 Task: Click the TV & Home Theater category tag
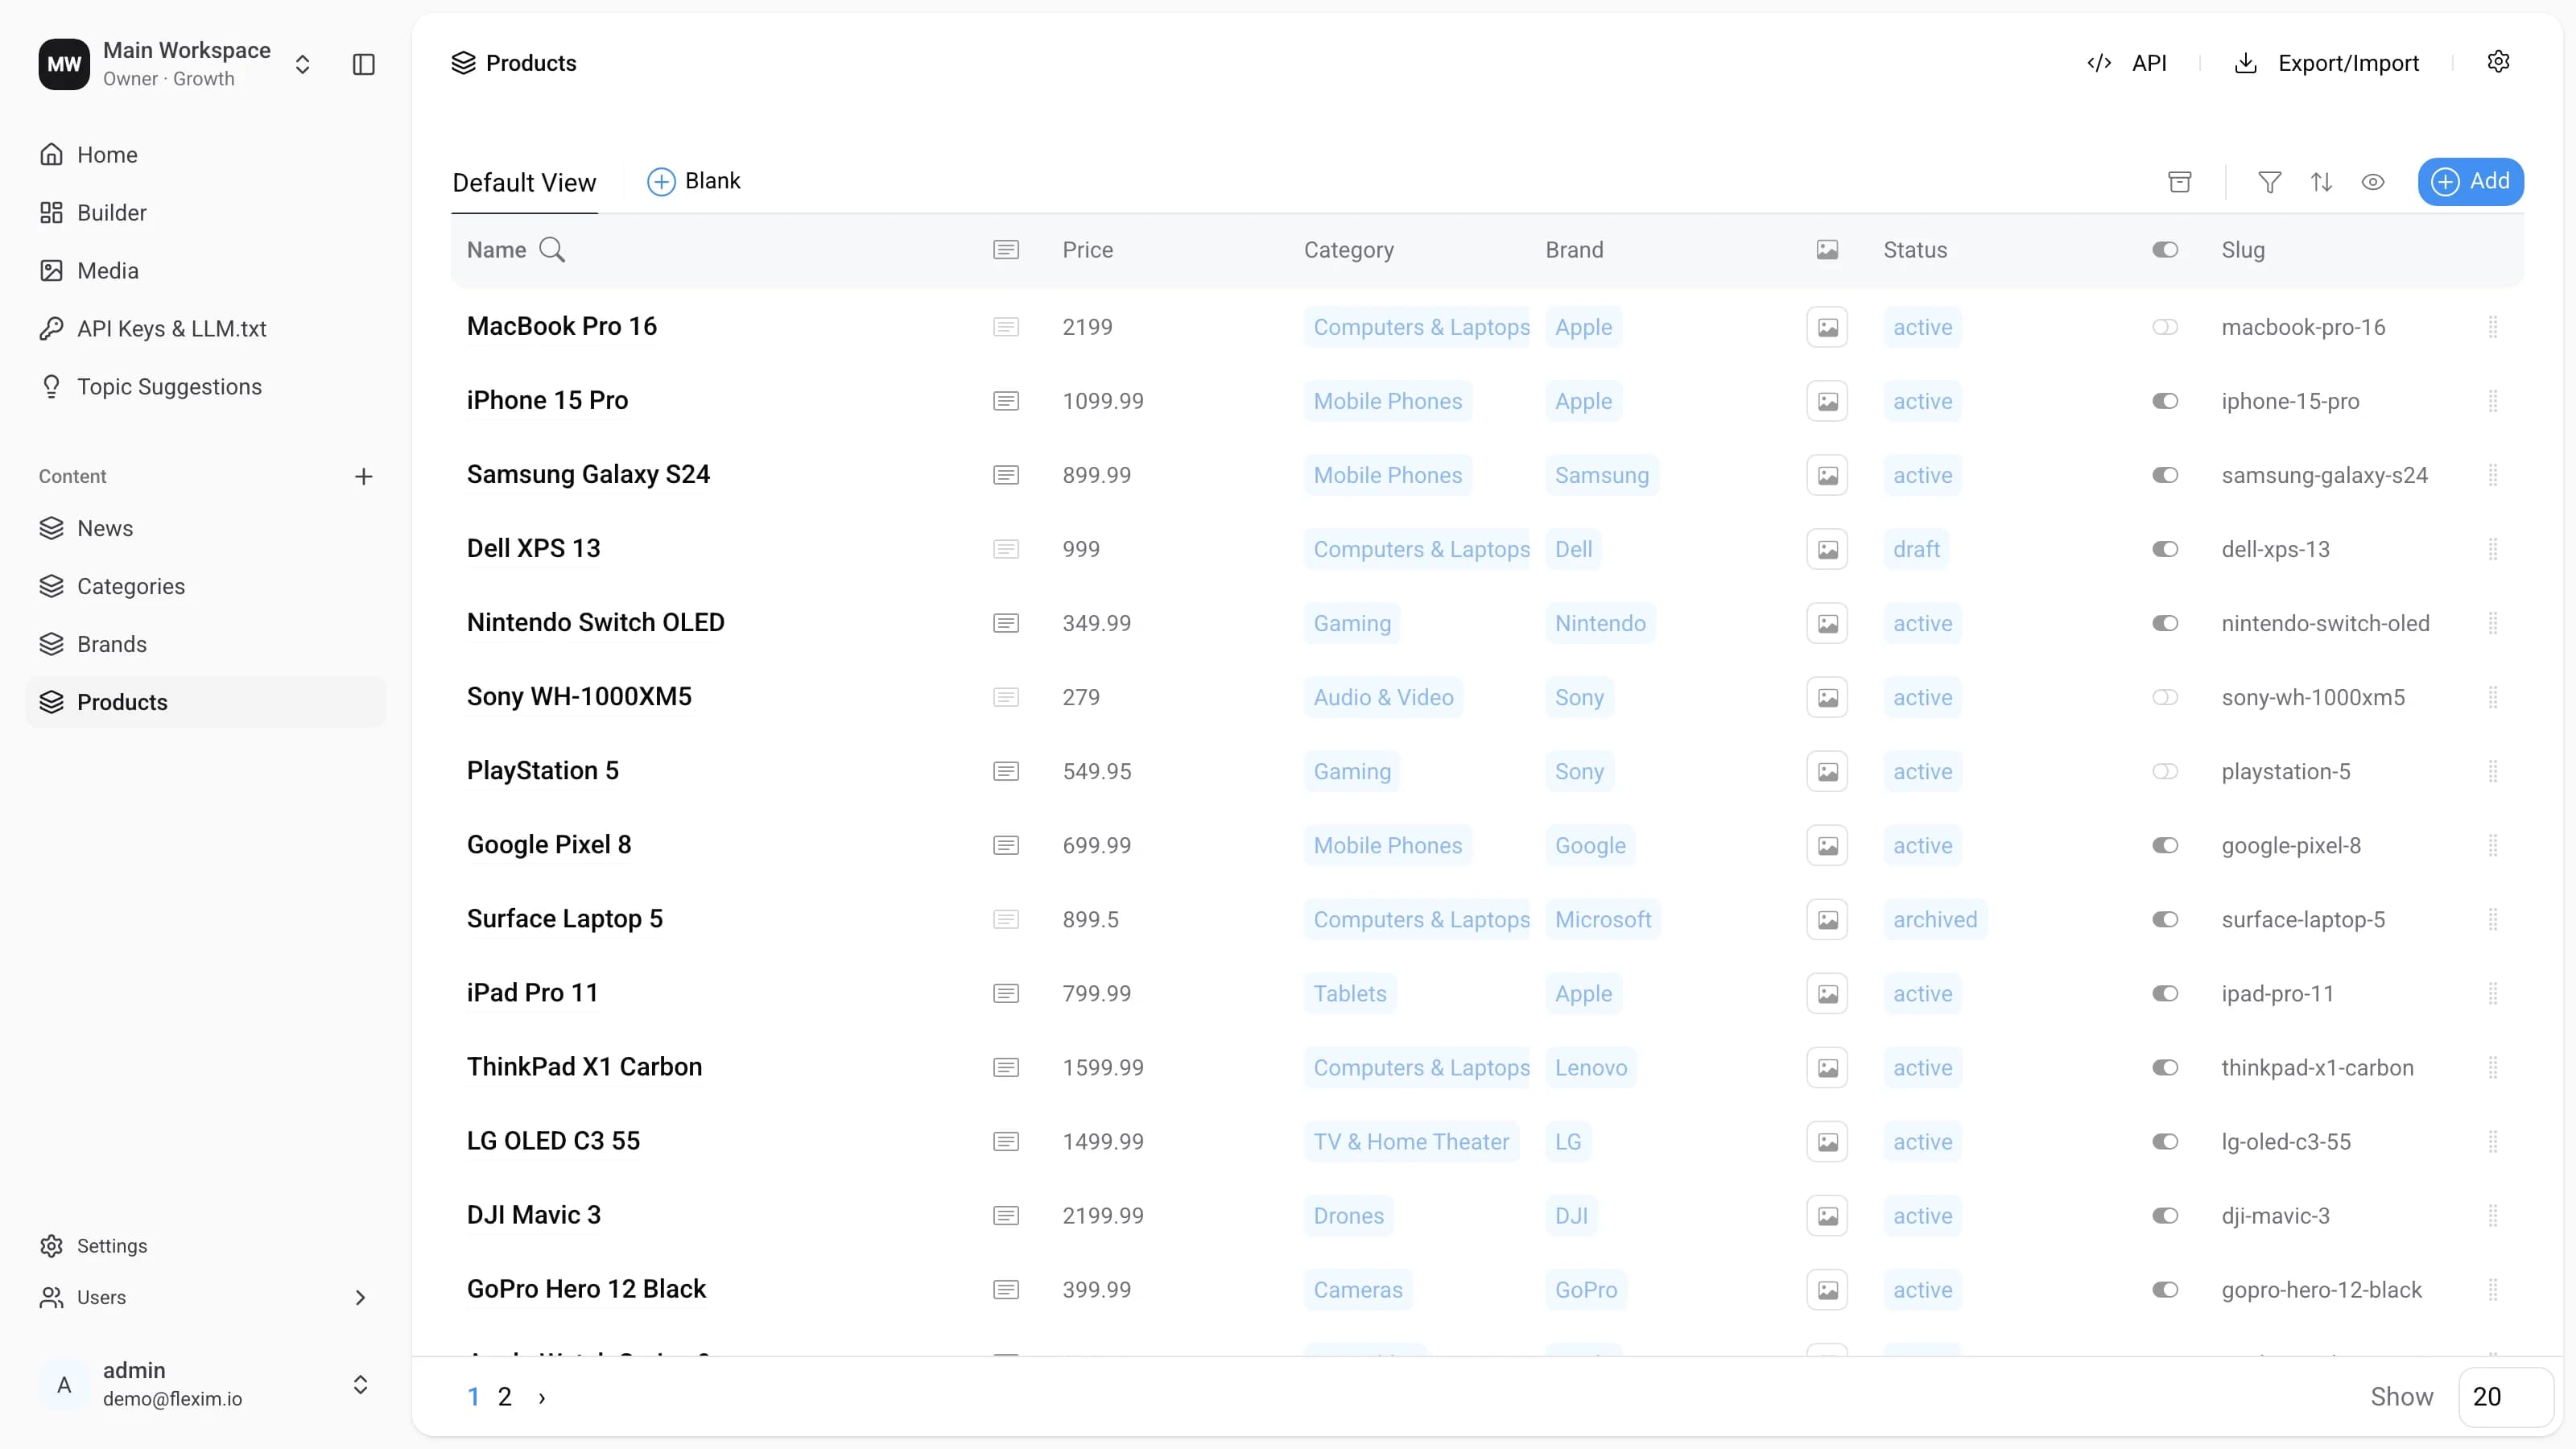(1411, 1141)
